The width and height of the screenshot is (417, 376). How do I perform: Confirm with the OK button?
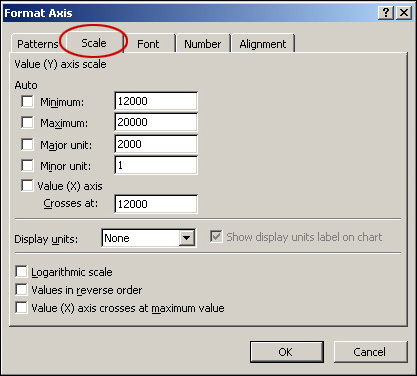click(x=287, y=352)
